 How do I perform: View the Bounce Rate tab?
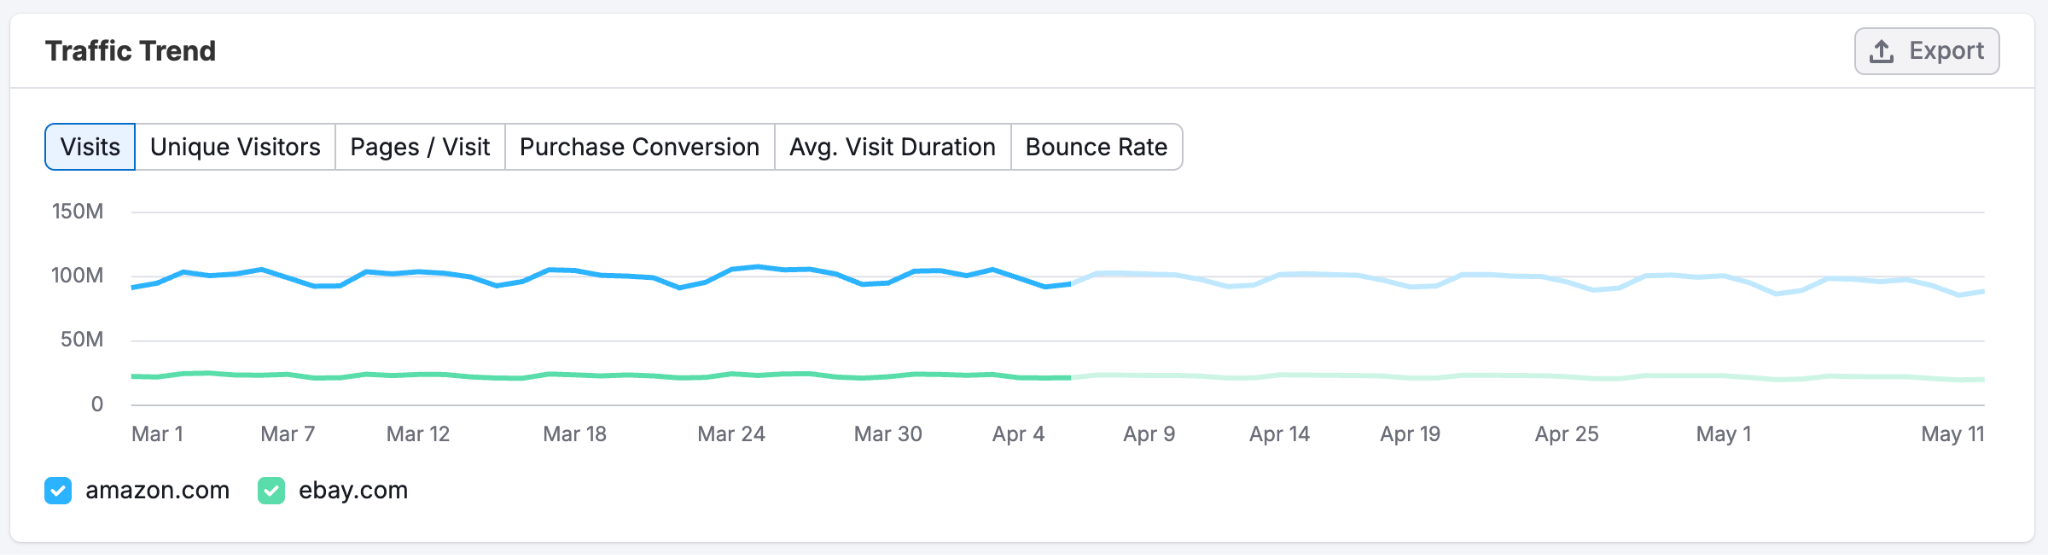(x=1096, y=147)
